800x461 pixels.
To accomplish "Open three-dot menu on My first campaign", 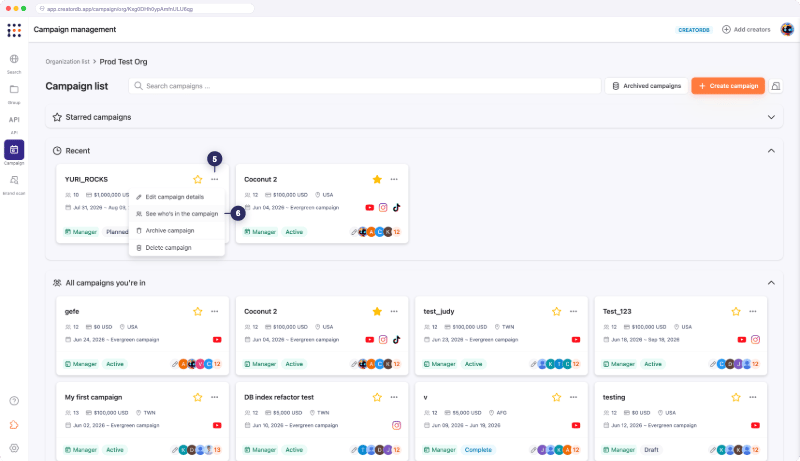I will pos(215,397).
